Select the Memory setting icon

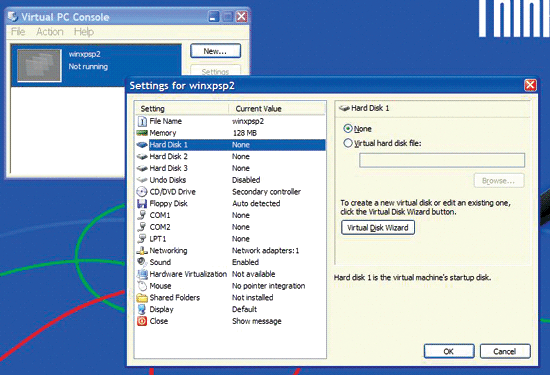point(142,133)
